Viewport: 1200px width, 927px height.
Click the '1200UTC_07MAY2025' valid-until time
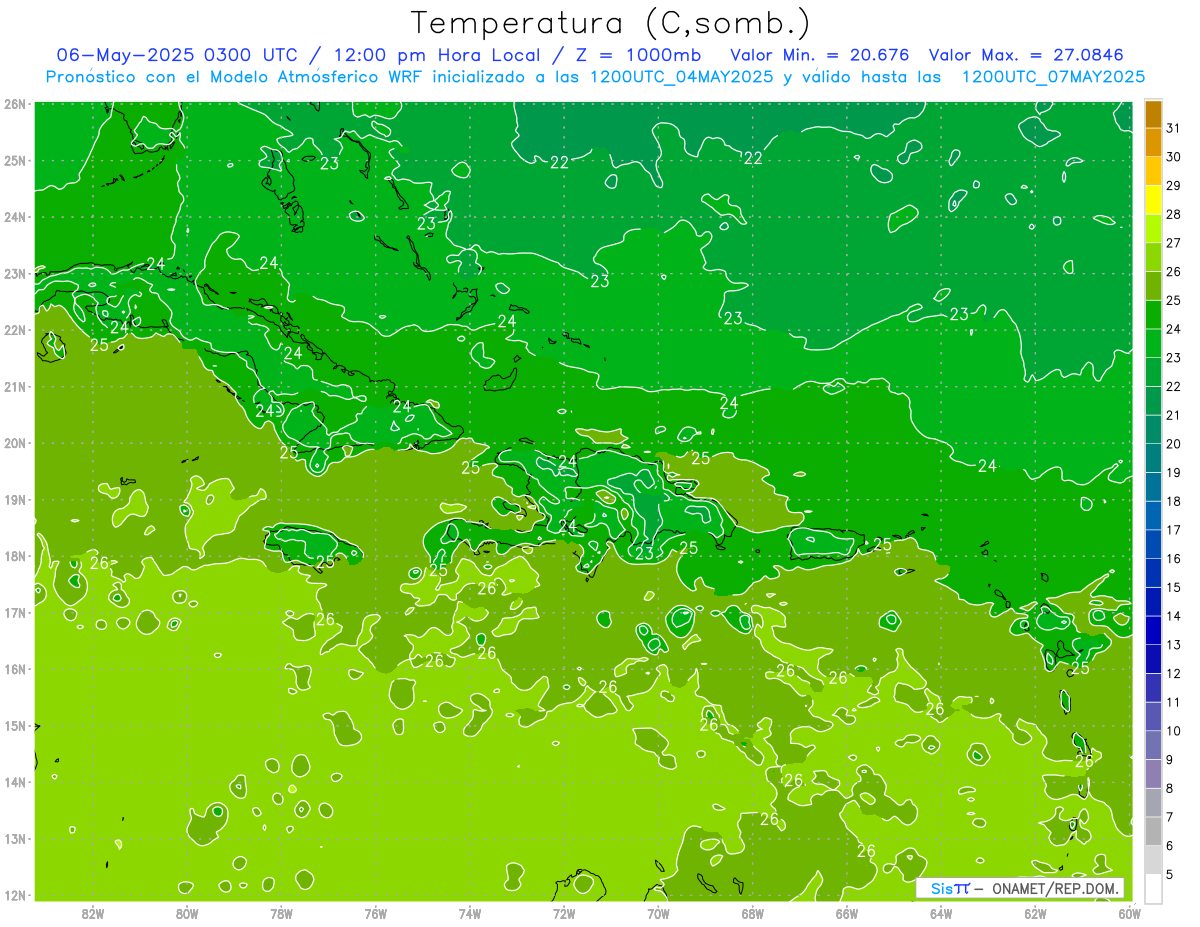(1053, 77)
